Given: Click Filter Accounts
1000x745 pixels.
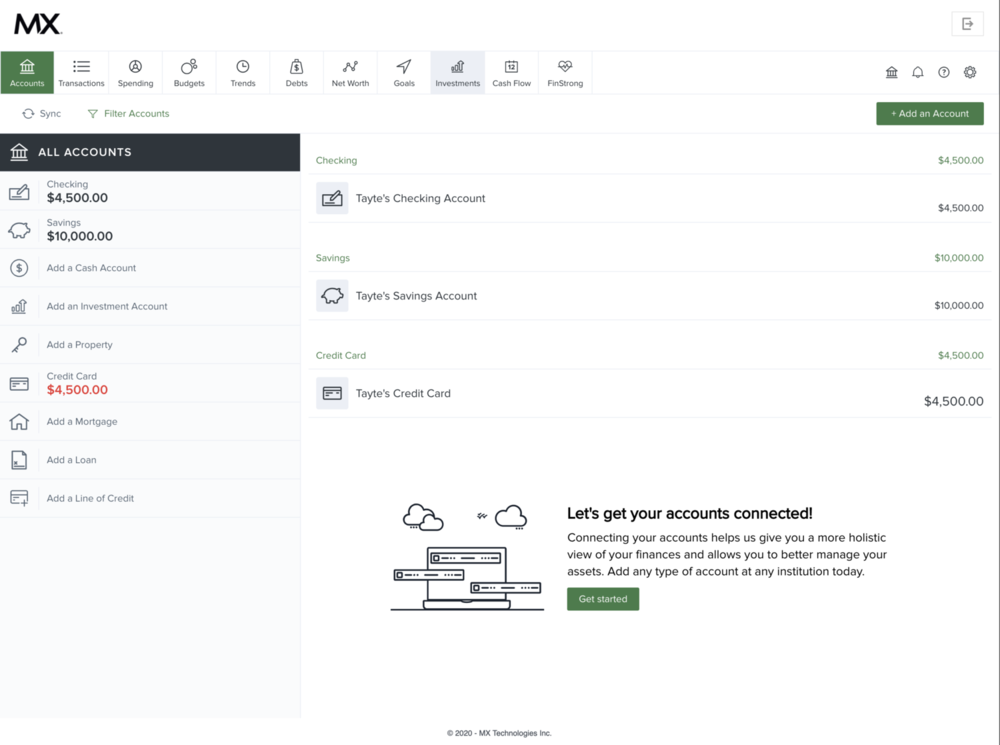Looking at the screenshot, I should click(128, 114).
